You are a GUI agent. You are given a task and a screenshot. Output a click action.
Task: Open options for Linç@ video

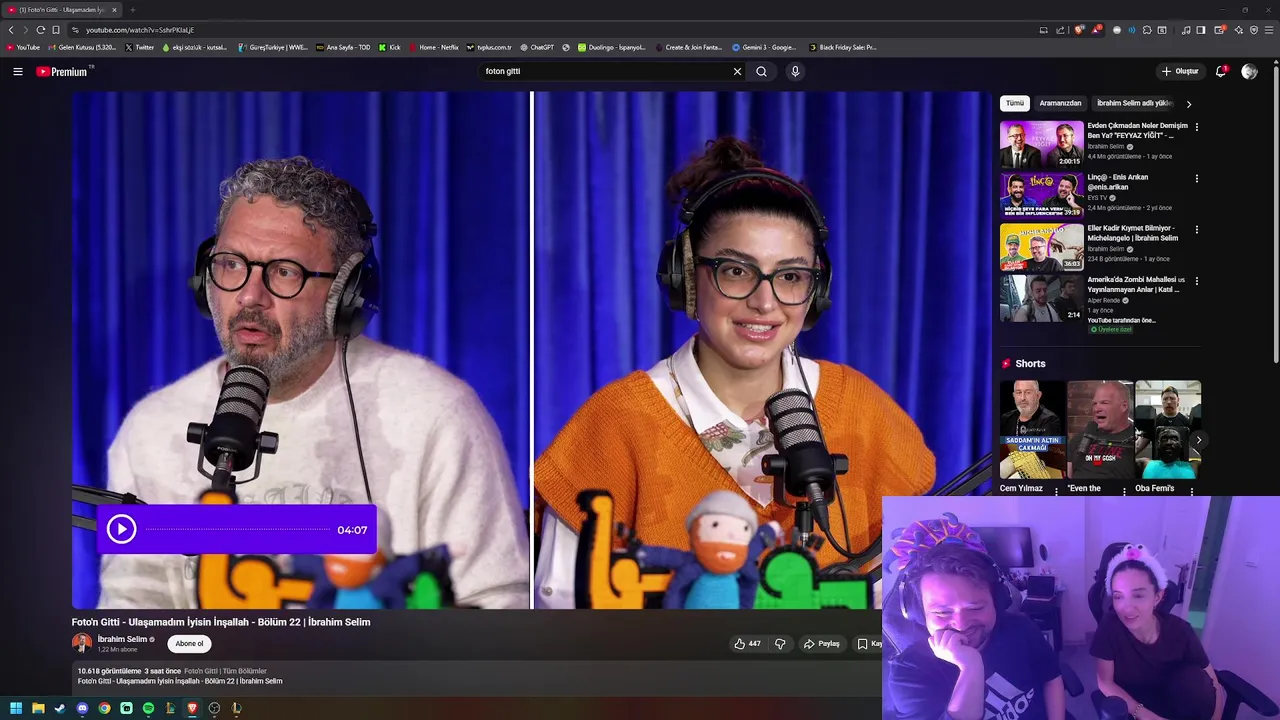(x=1197, y=178)
